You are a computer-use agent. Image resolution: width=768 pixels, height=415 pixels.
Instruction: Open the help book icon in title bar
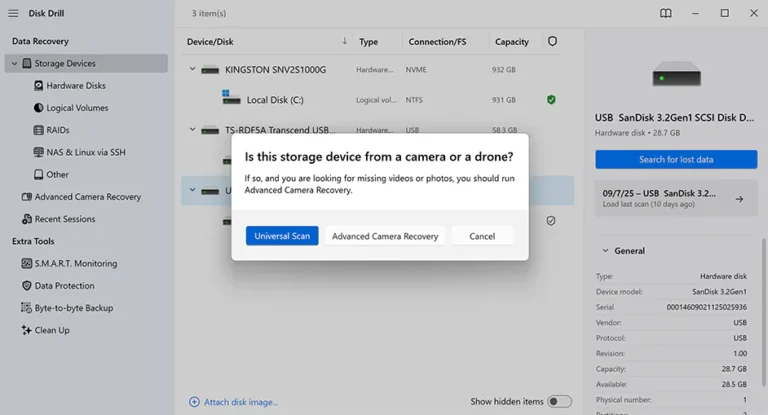pos(666,13)
